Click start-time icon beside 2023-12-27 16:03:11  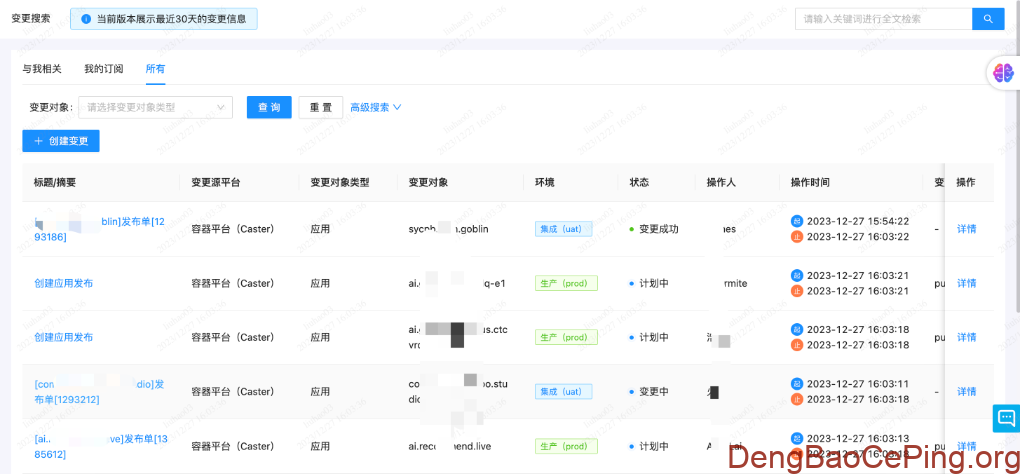[797, 384]
